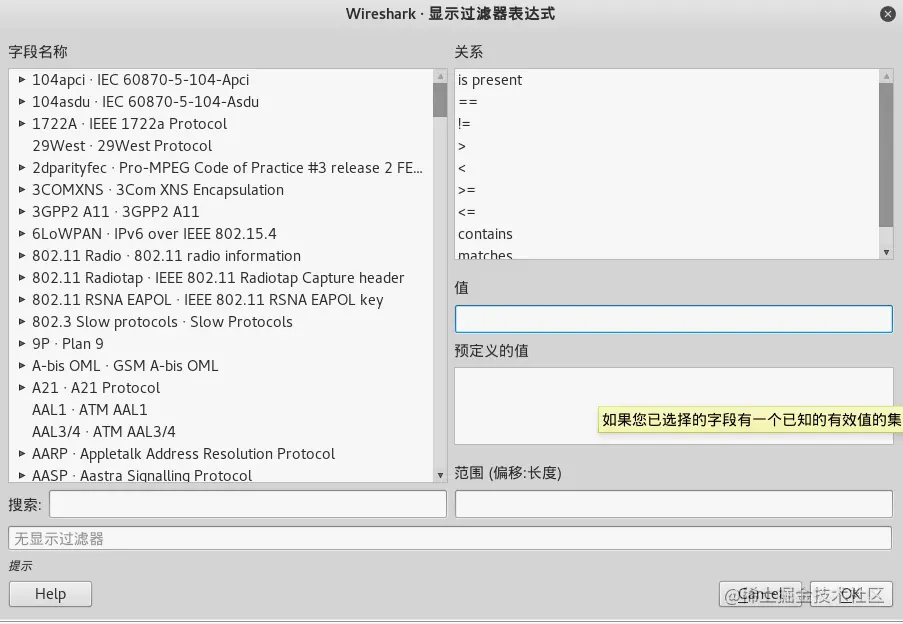Expand the 104asdu protocol entry
Image resolution: width=903 pixels, height=624 pixels.
click(x=22, y=101)
